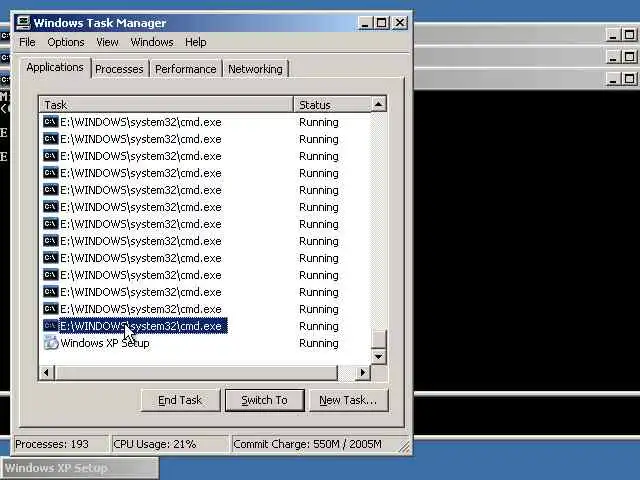This screenshot has width=640, height=480.
Task: Click the Task Manager title bar icon
Action: 23,23
